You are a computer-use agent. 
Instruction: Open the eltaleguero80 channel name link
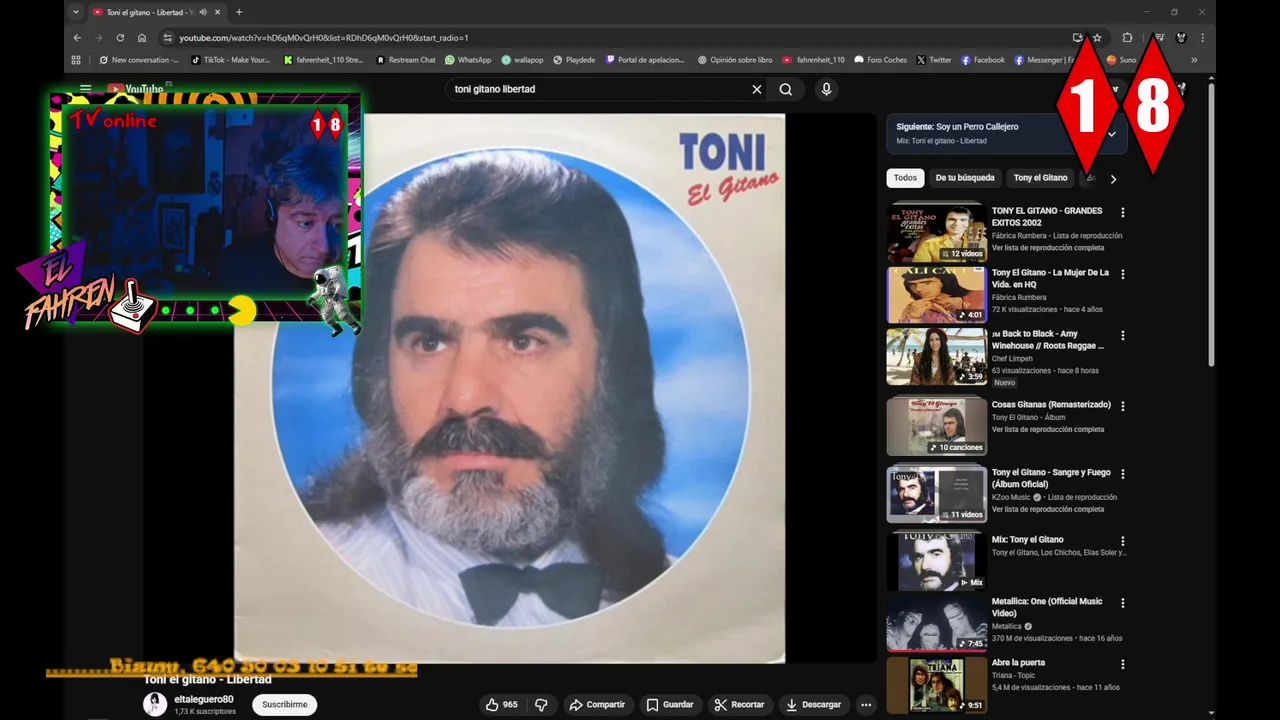coord(204,699)
